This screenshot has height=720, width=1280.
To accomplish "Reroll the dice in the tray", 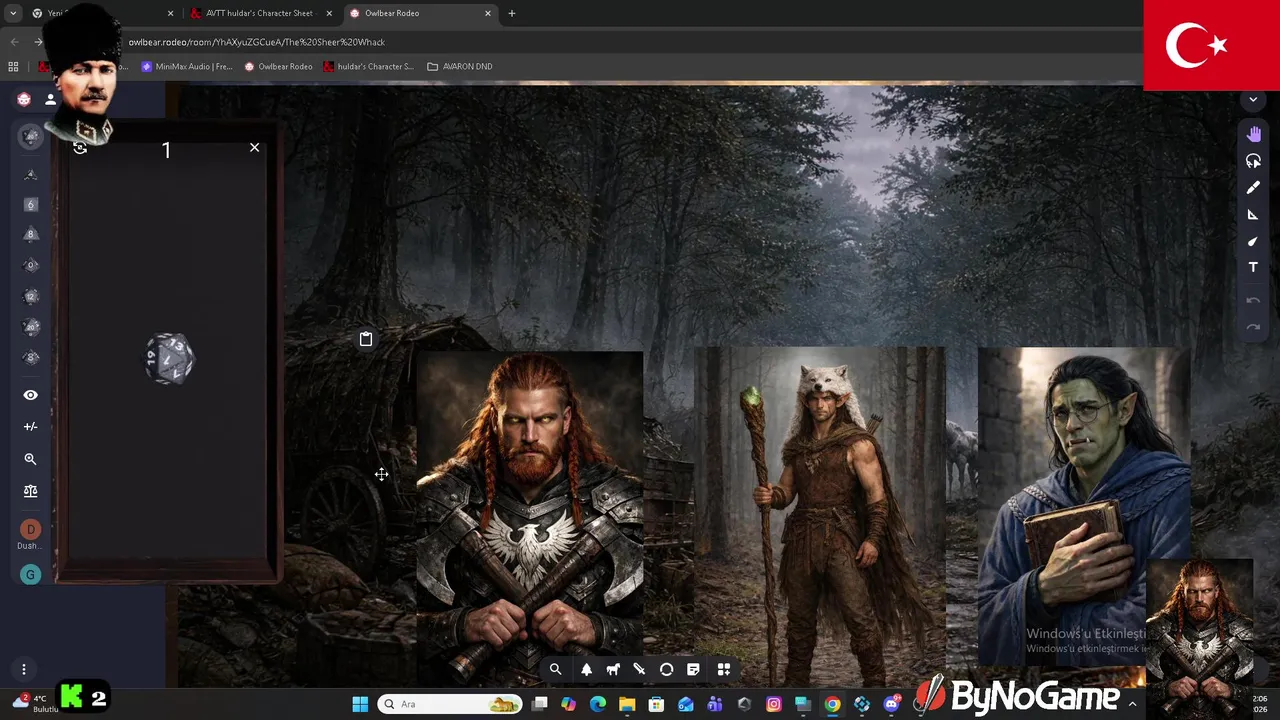I will (x=80, y=147).
